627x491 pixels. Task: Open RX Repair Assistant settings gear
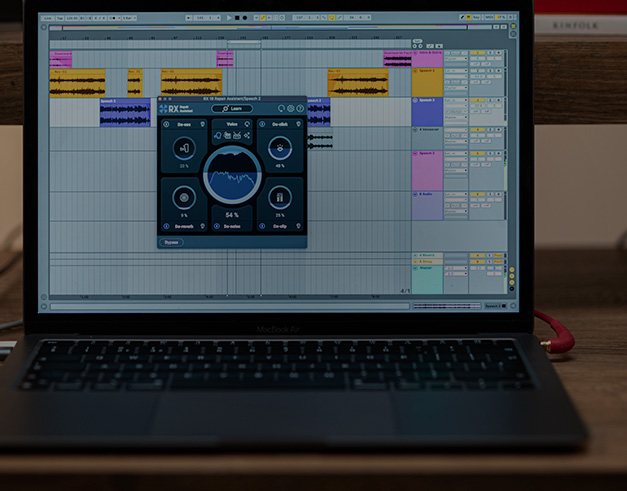click(x=291, y=108)
